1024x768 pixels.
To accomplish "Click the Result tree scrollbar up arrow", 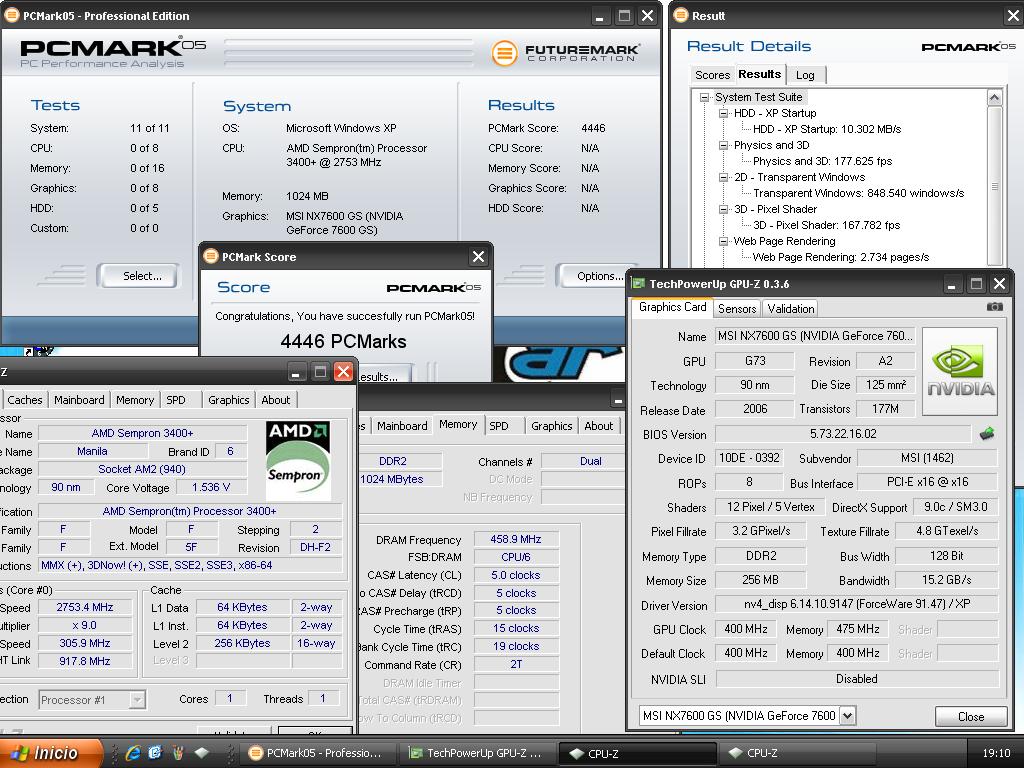I will [994, 98].
